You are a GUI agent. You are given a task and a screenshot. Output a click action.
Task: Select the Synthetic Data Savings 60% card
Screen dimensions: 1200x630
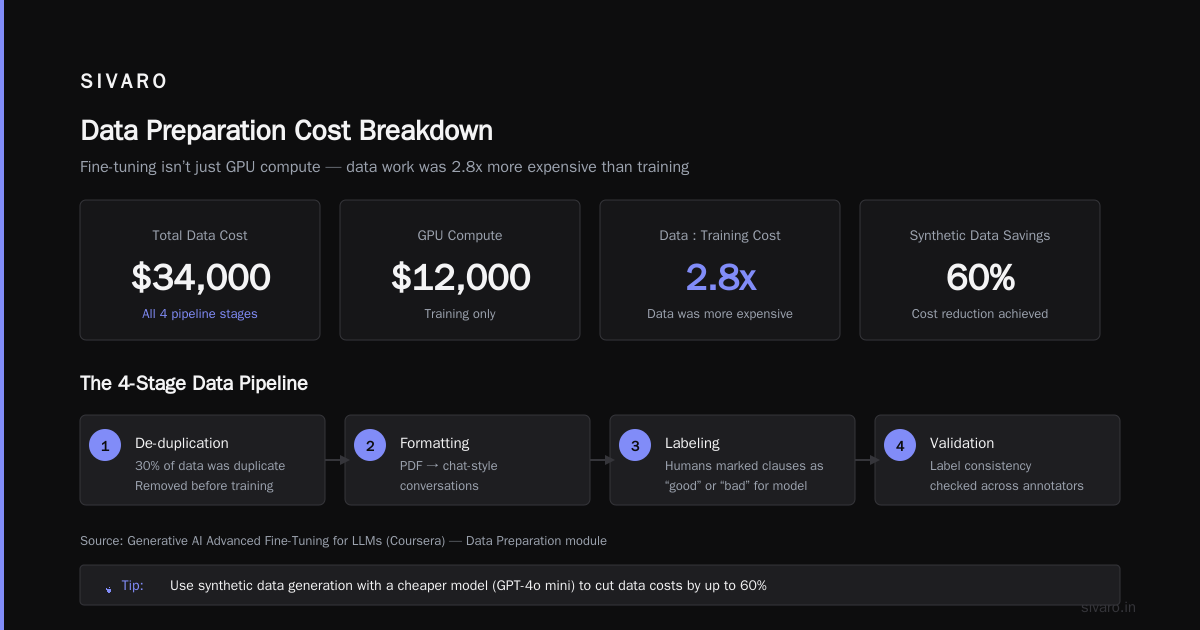(980, 270)
